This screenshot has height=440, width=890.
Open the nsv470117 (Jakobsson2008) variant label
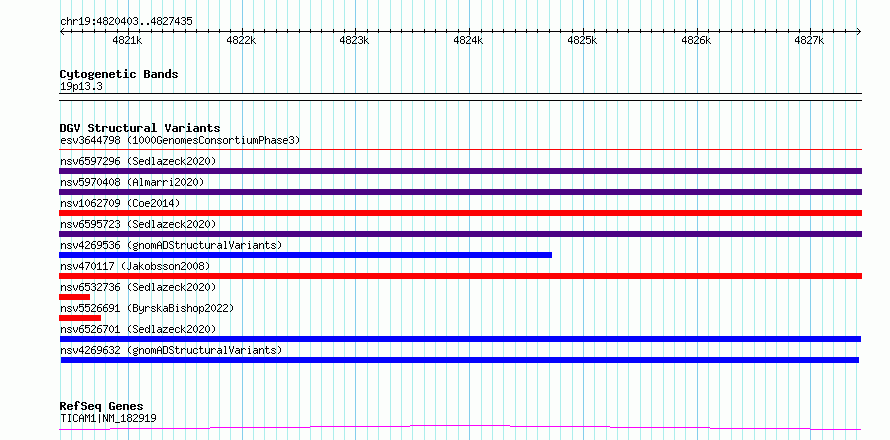(135, 266)
